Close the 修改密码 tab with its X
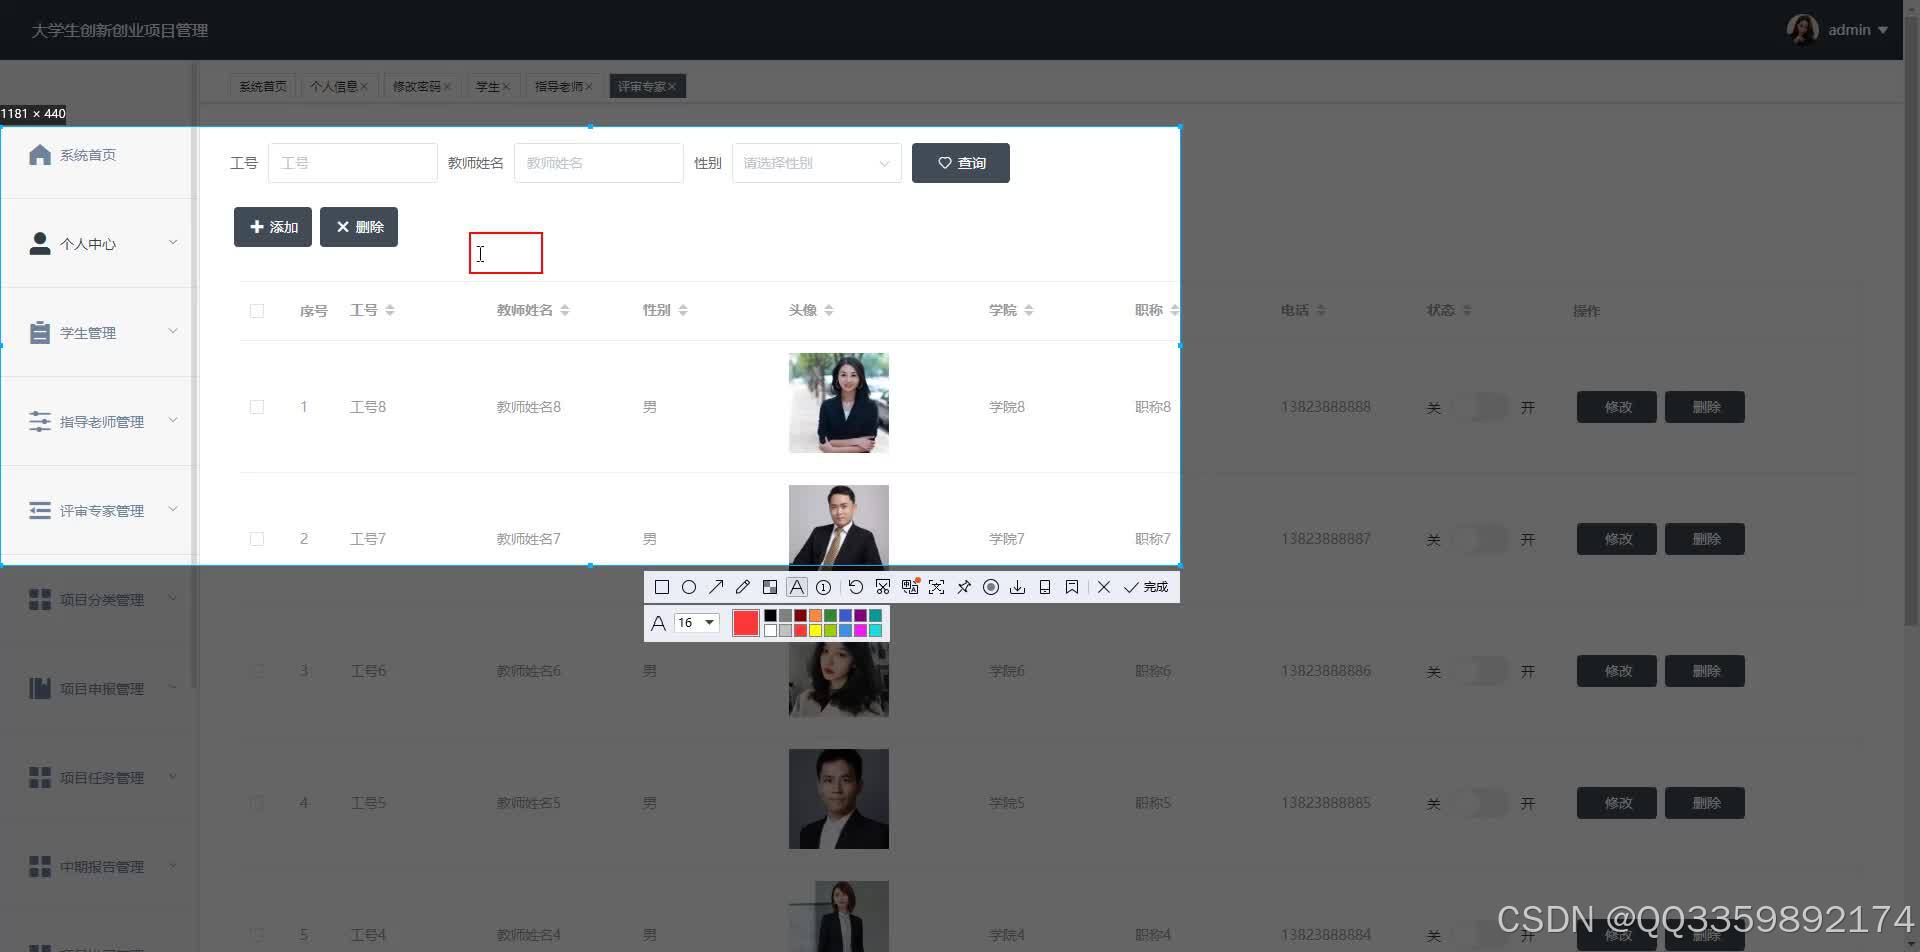The height and width of the screenshot is (952, 1920). [x=447, y=87]
